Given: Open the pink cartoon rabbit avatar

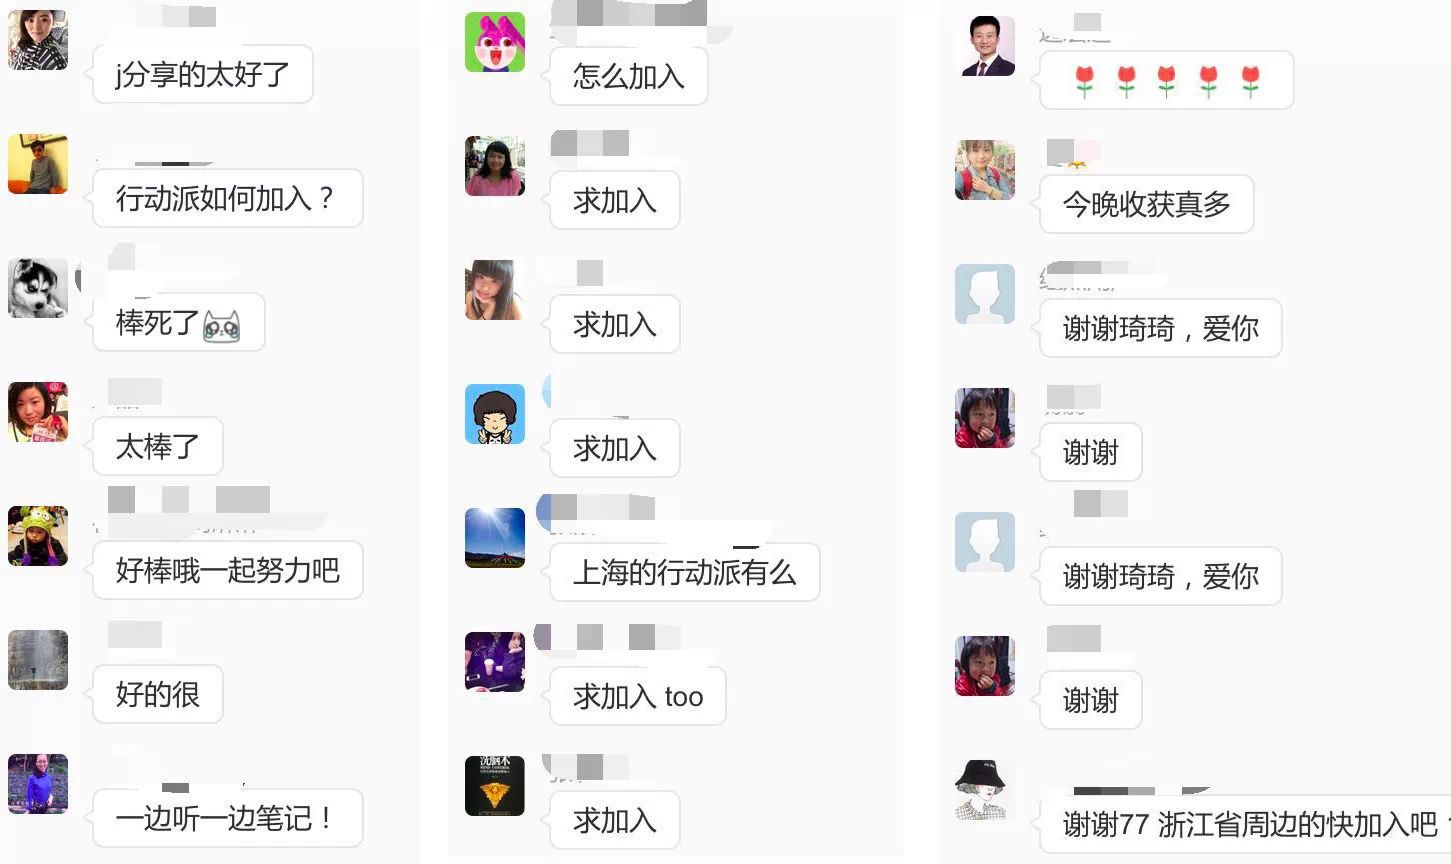Looking at the screenshot, I should pos(495,42).
